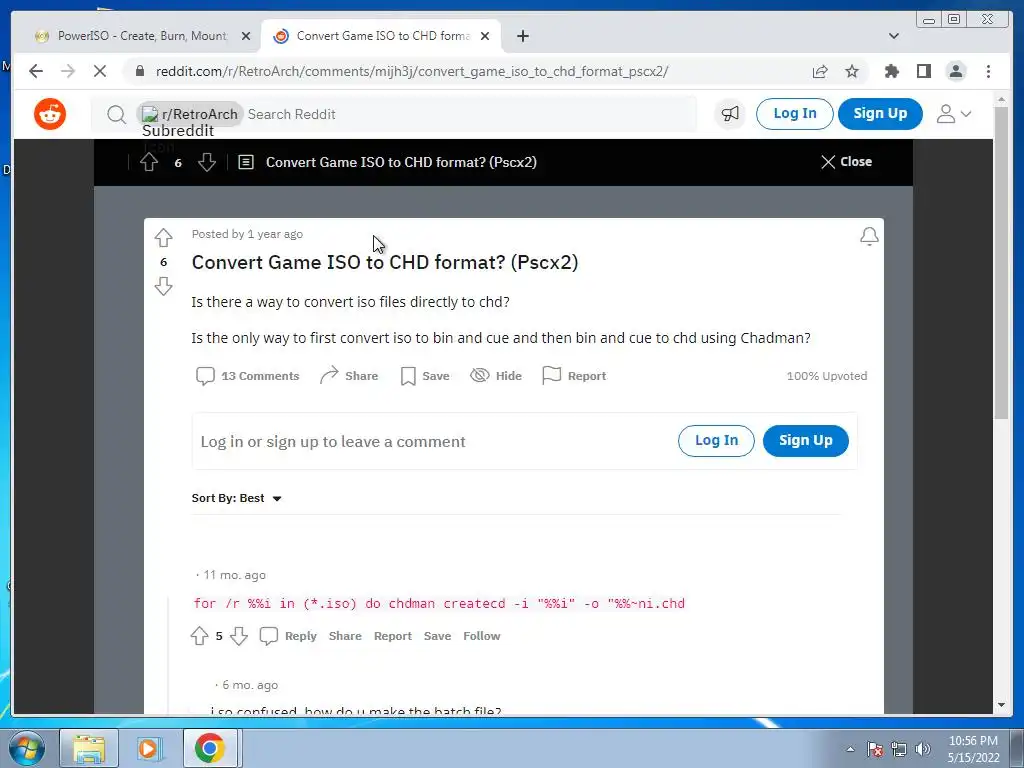Viewport: 1024px width, 768px height.
Task: Downvote the post below score 6
Action: click(163, 286)
